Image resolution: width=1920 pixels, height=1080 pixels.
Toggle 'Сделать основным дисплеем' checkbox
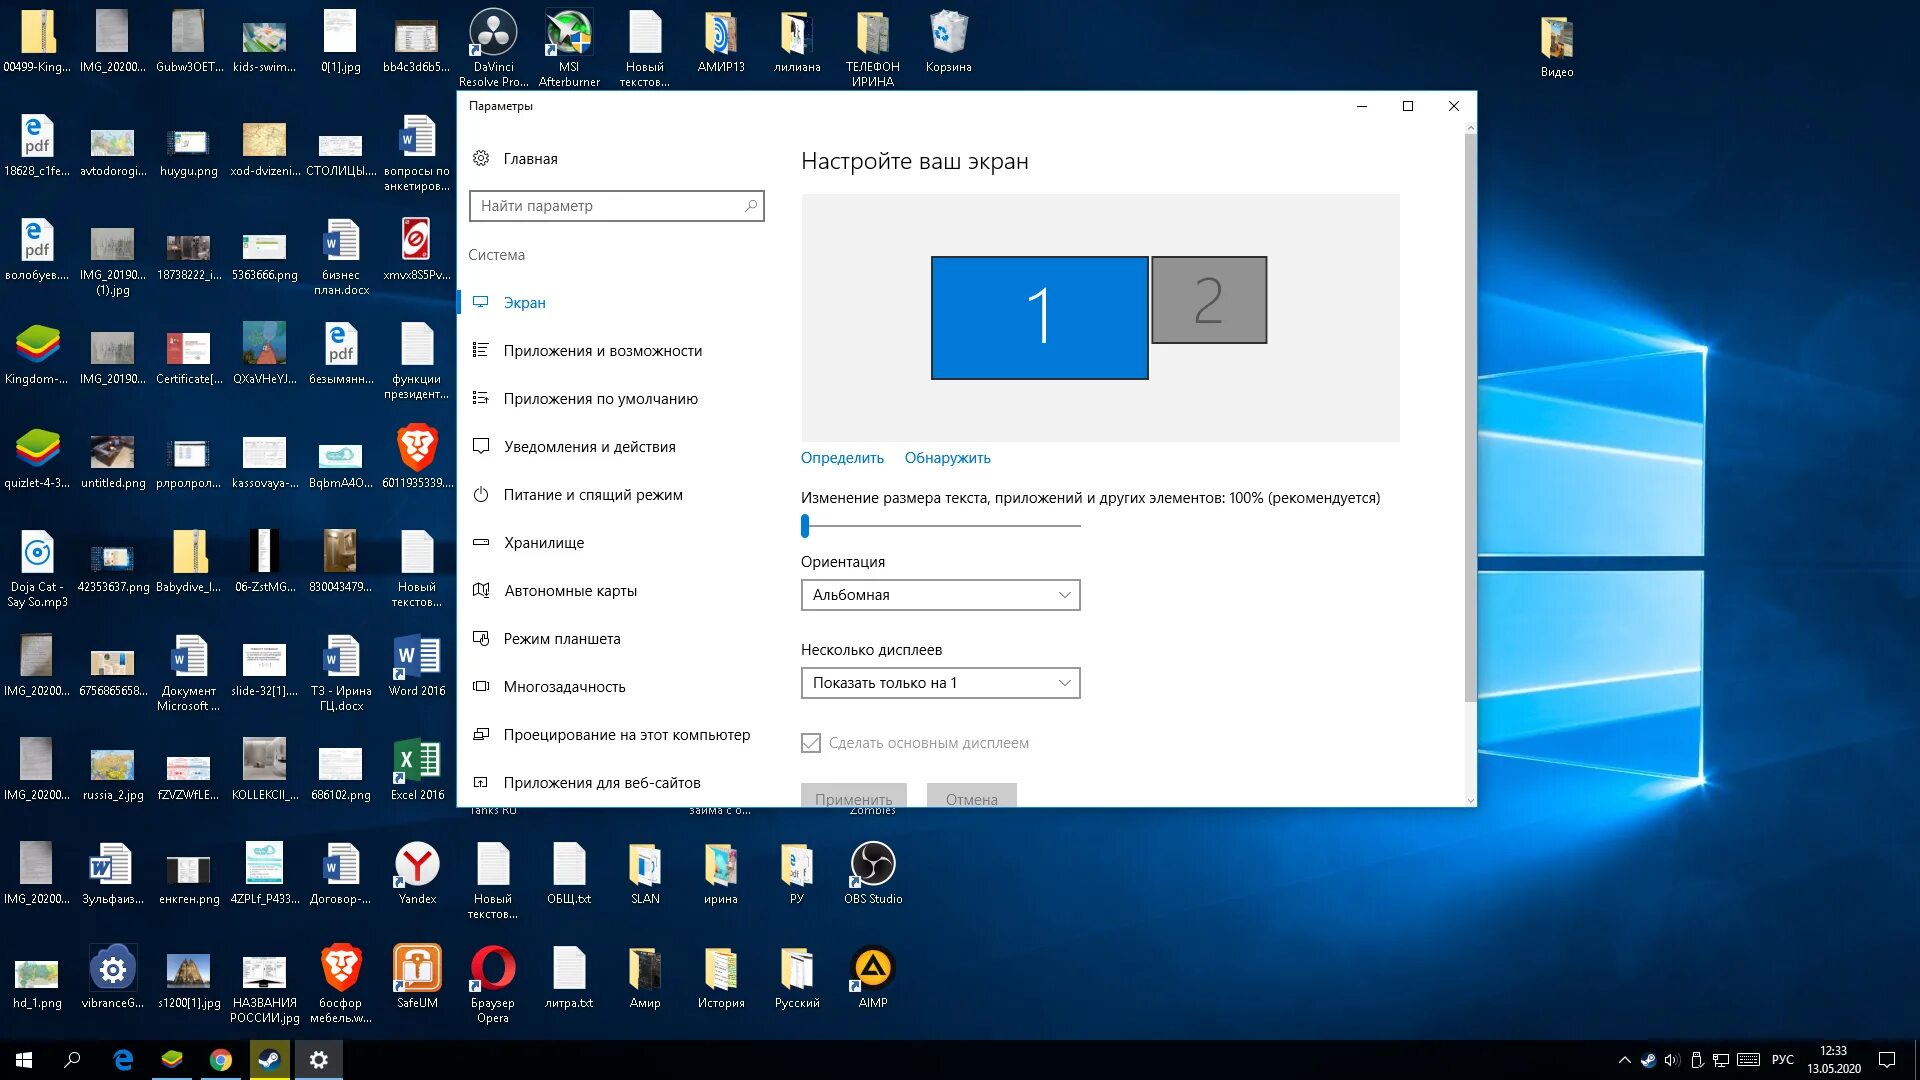pyautogui.click(x=812, y=742)
